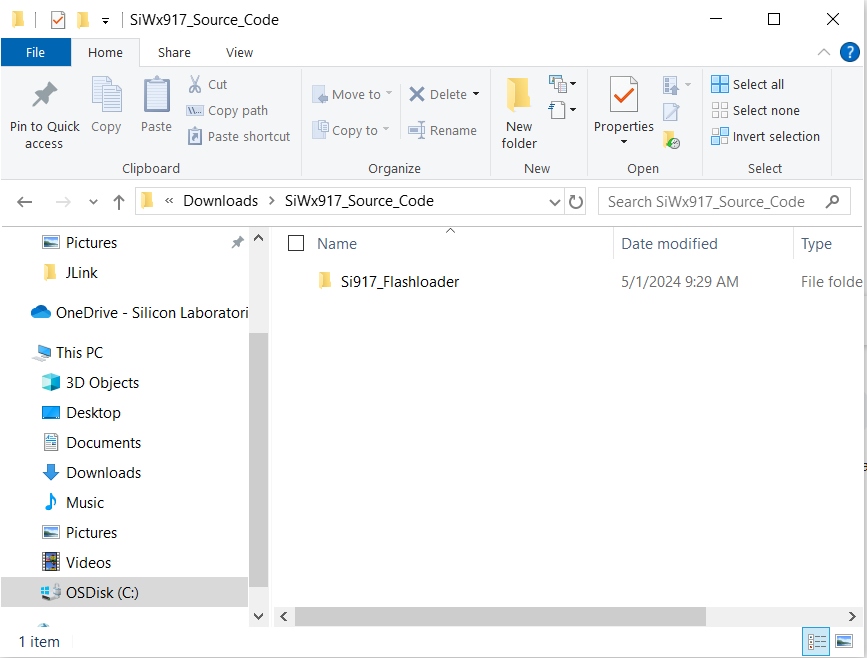The image size is (867, 658).
Task: Click Downloads in the address breadcrumb
Action: [x=221, y=201]
